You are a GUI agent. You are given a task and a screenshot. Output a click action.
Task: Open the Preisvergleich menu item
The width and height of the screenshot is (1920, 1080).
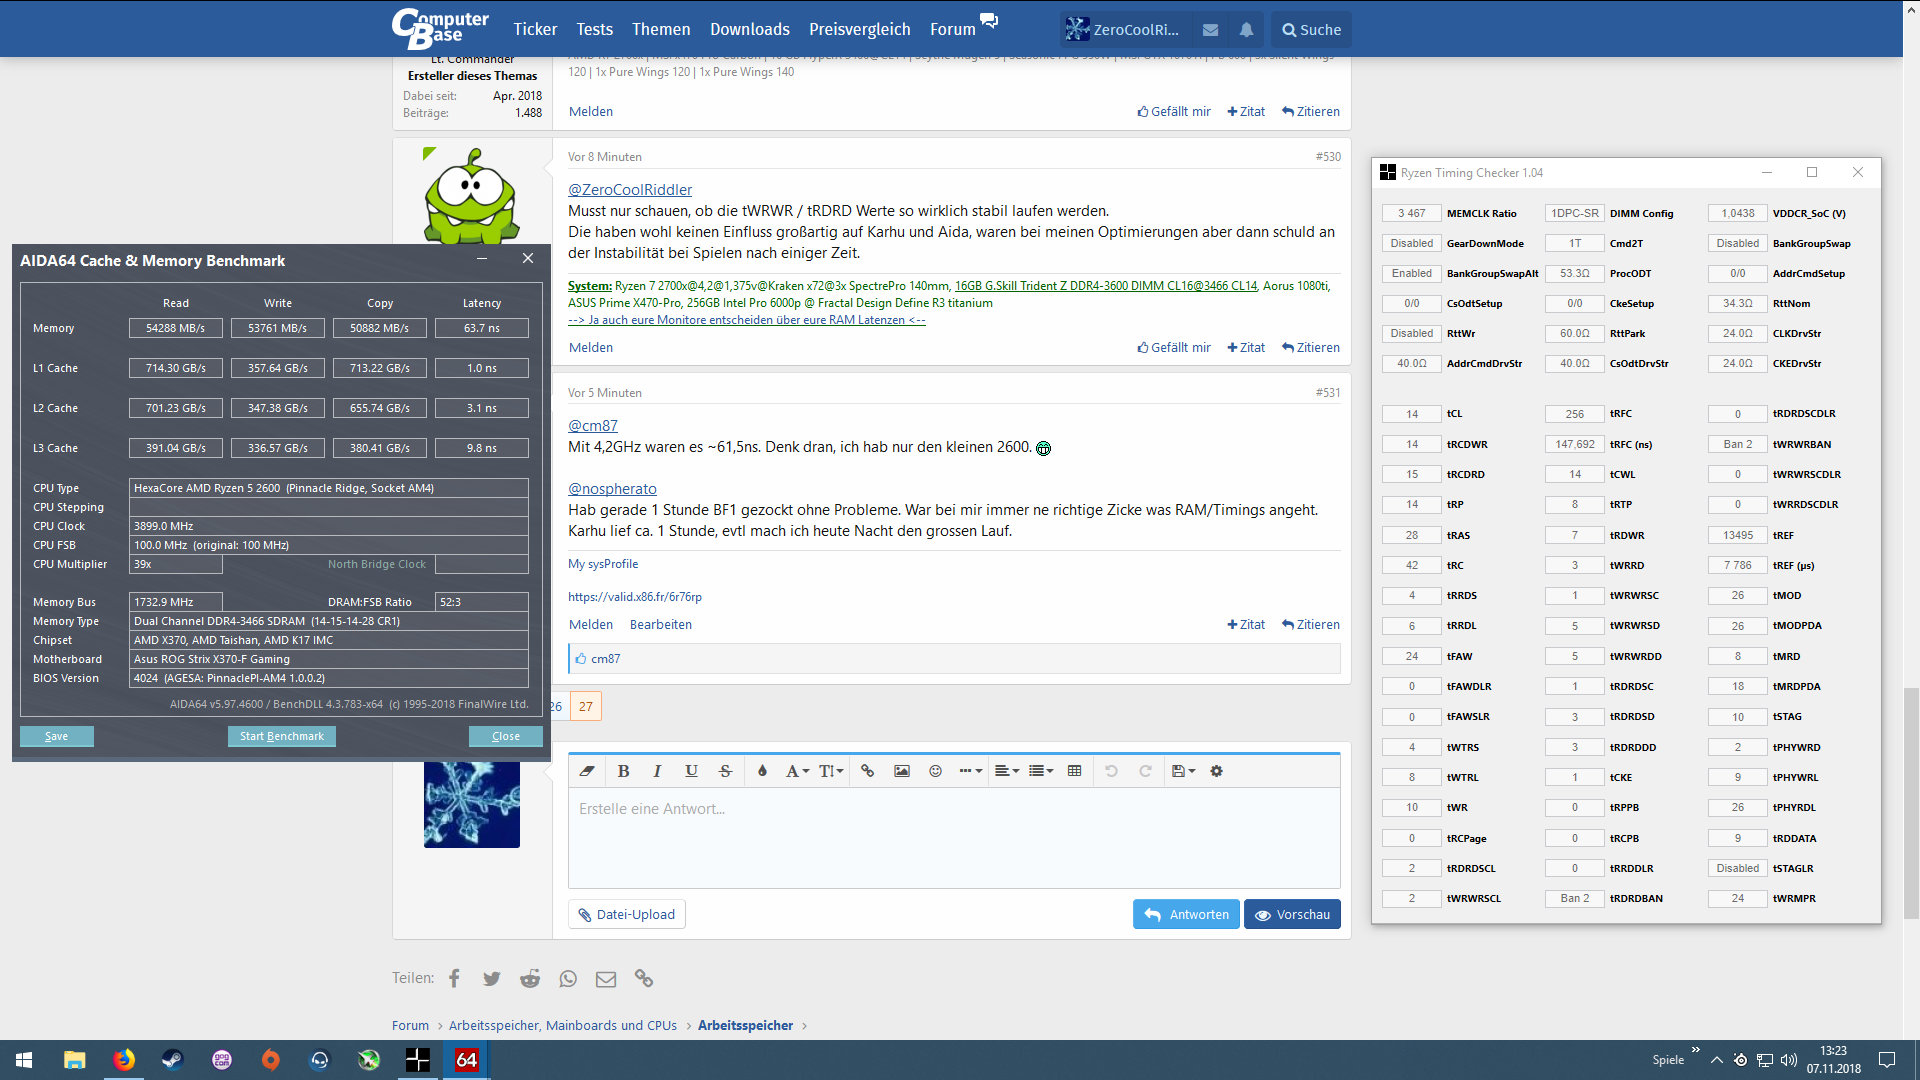(859, 29)
